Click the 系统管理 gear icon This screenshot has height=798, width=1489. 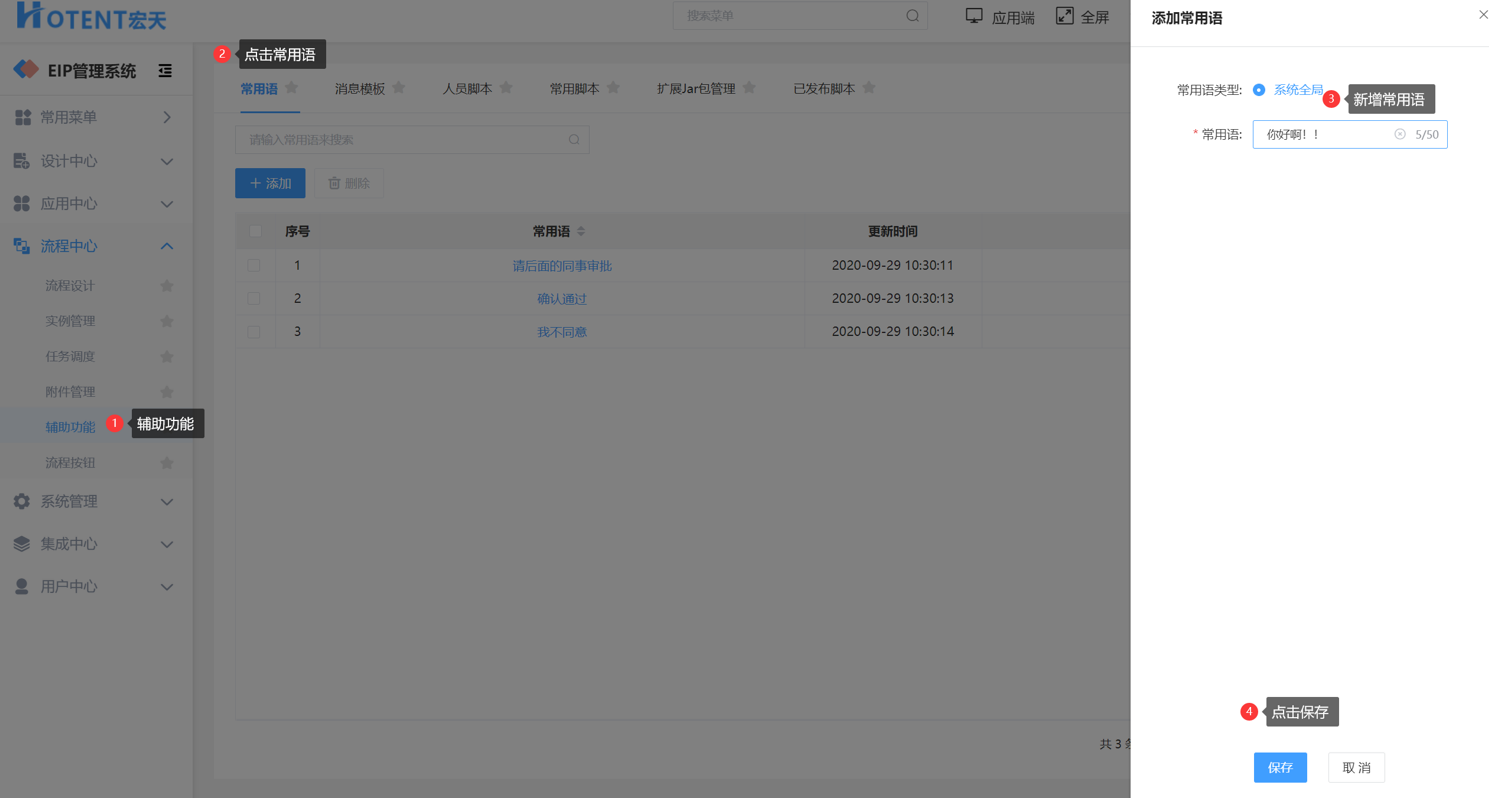[22, 501]
